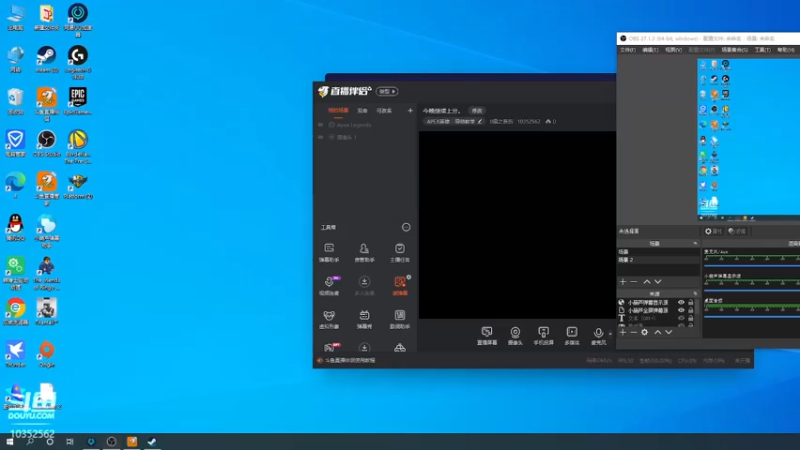Image resolution: width=800 pixels, height=450 pixels.
Task: Adjust the 桌面音频 volume slider in OBS
Action: pyautogui.click(x=752, y=316)
